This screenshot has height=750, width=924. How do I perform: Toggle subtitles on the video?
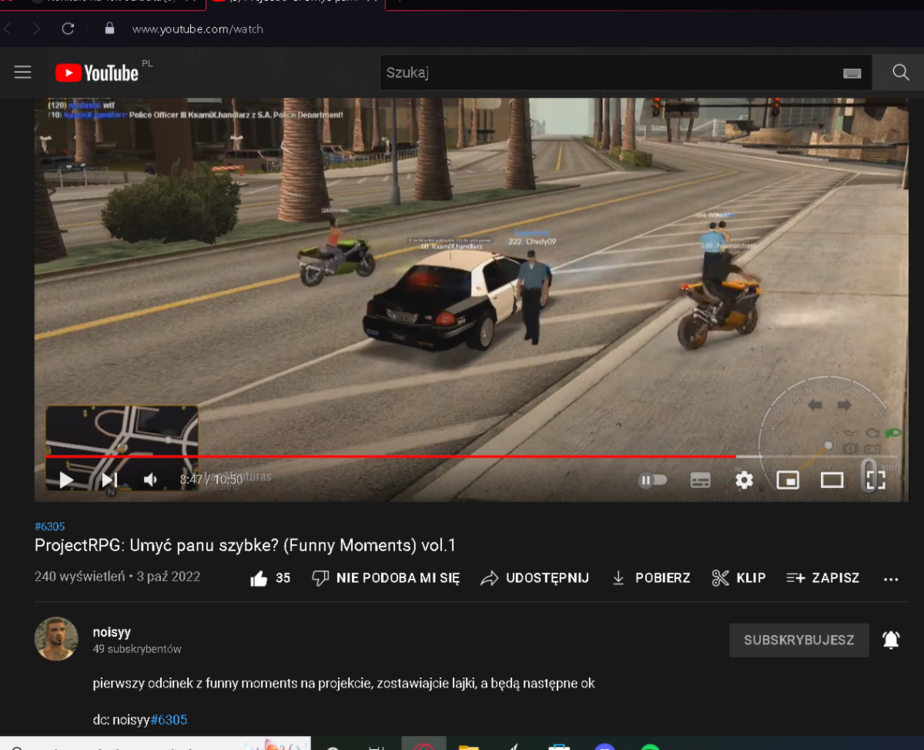pyautogui.click(x=700, y=480)
